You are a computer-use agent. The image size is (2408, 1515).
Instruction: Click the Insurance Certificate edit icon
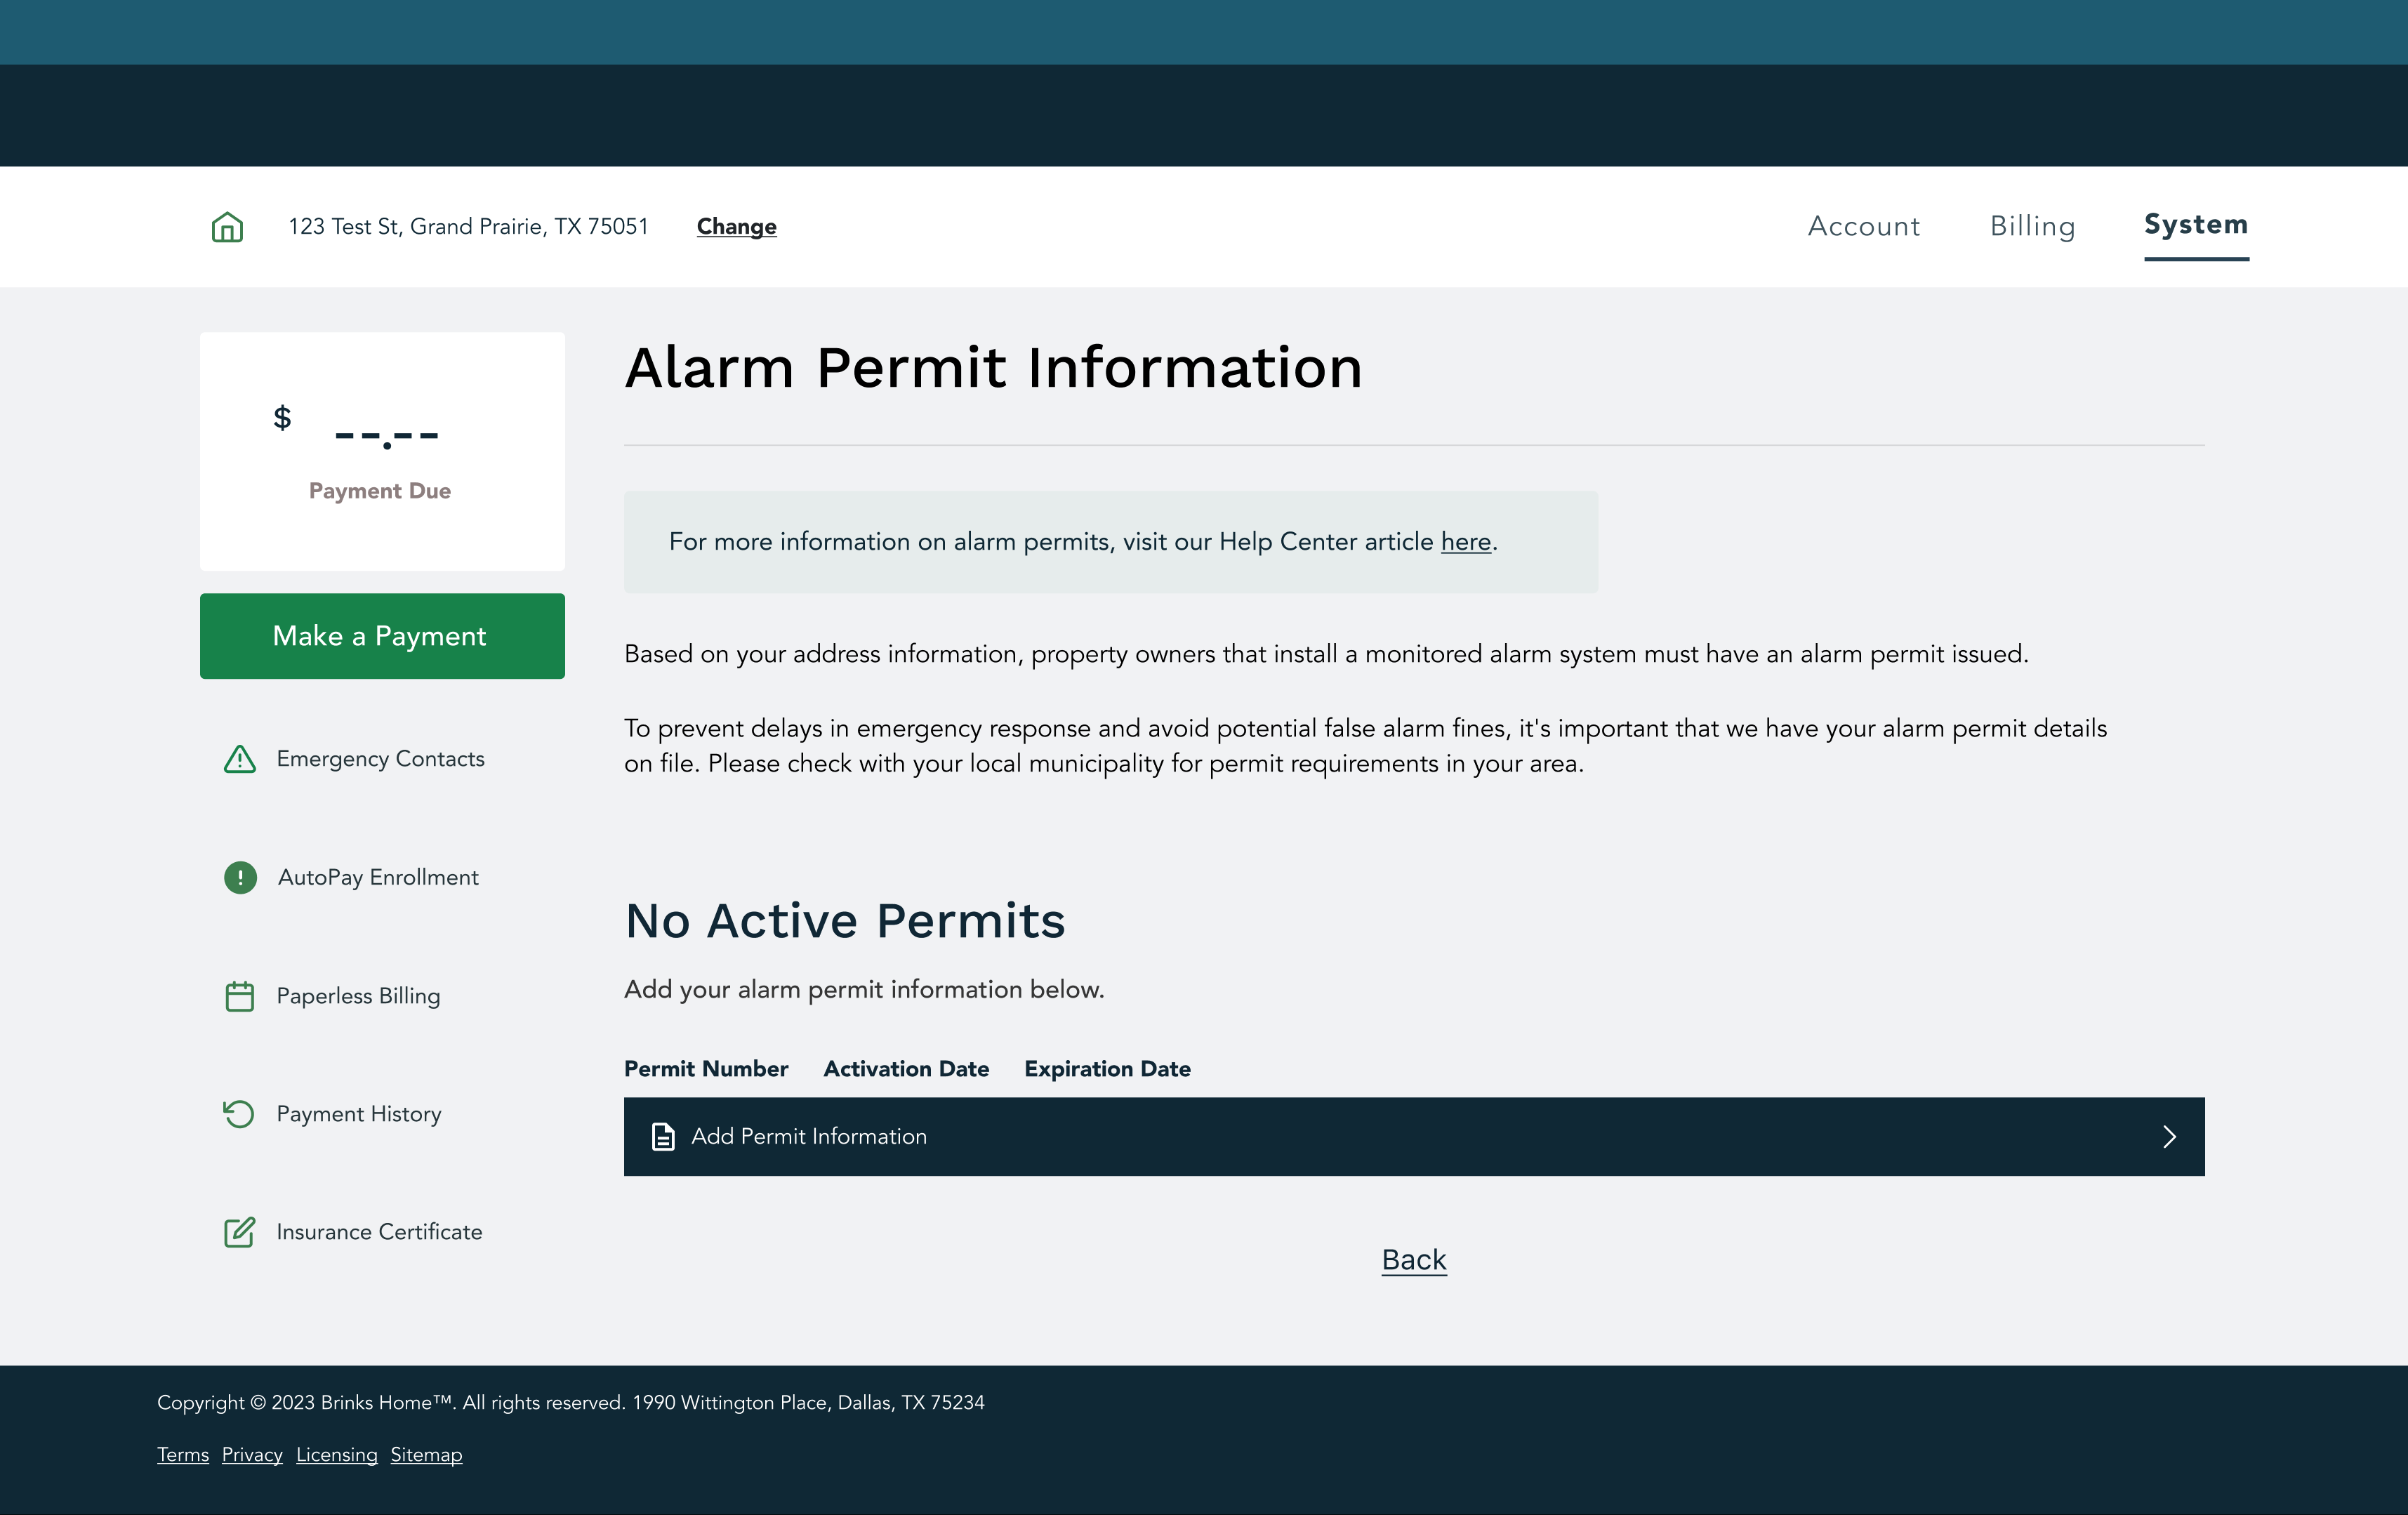point(239,1231)
